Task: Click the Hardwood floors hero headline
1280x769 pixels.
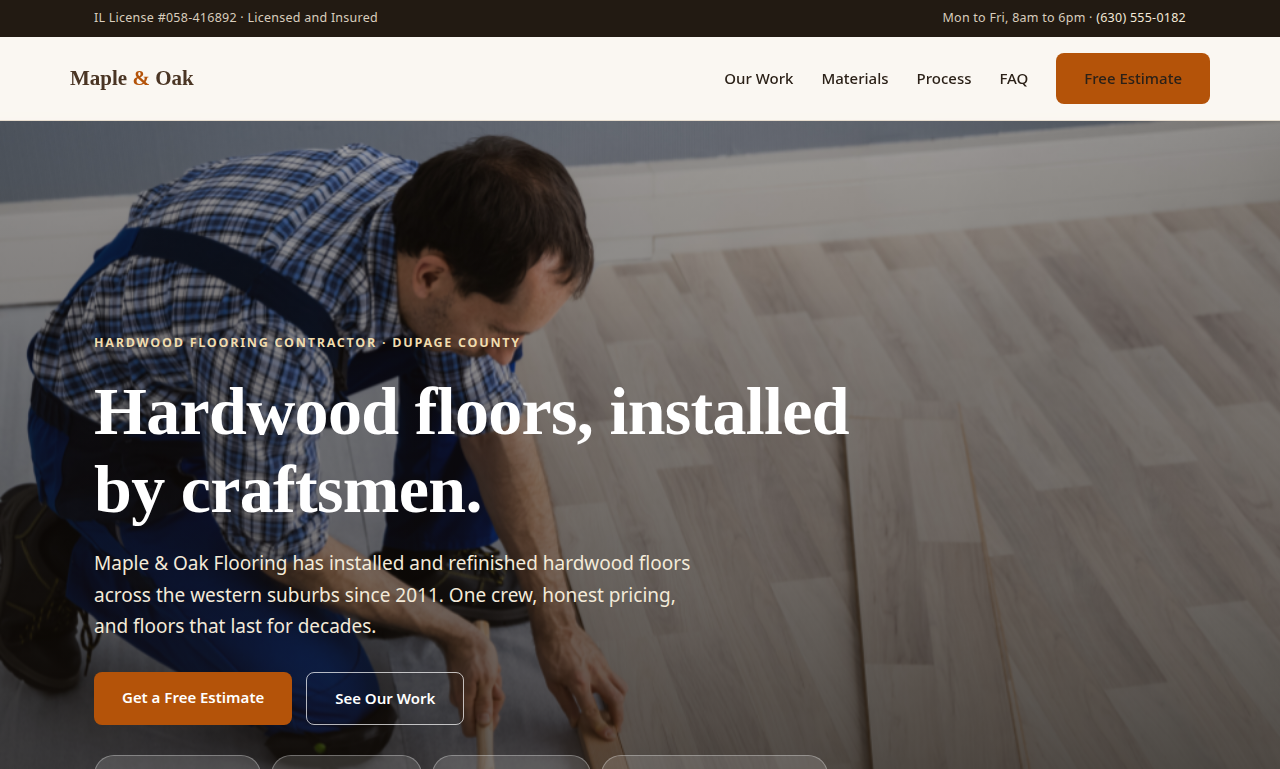Action: coord(471,451)
